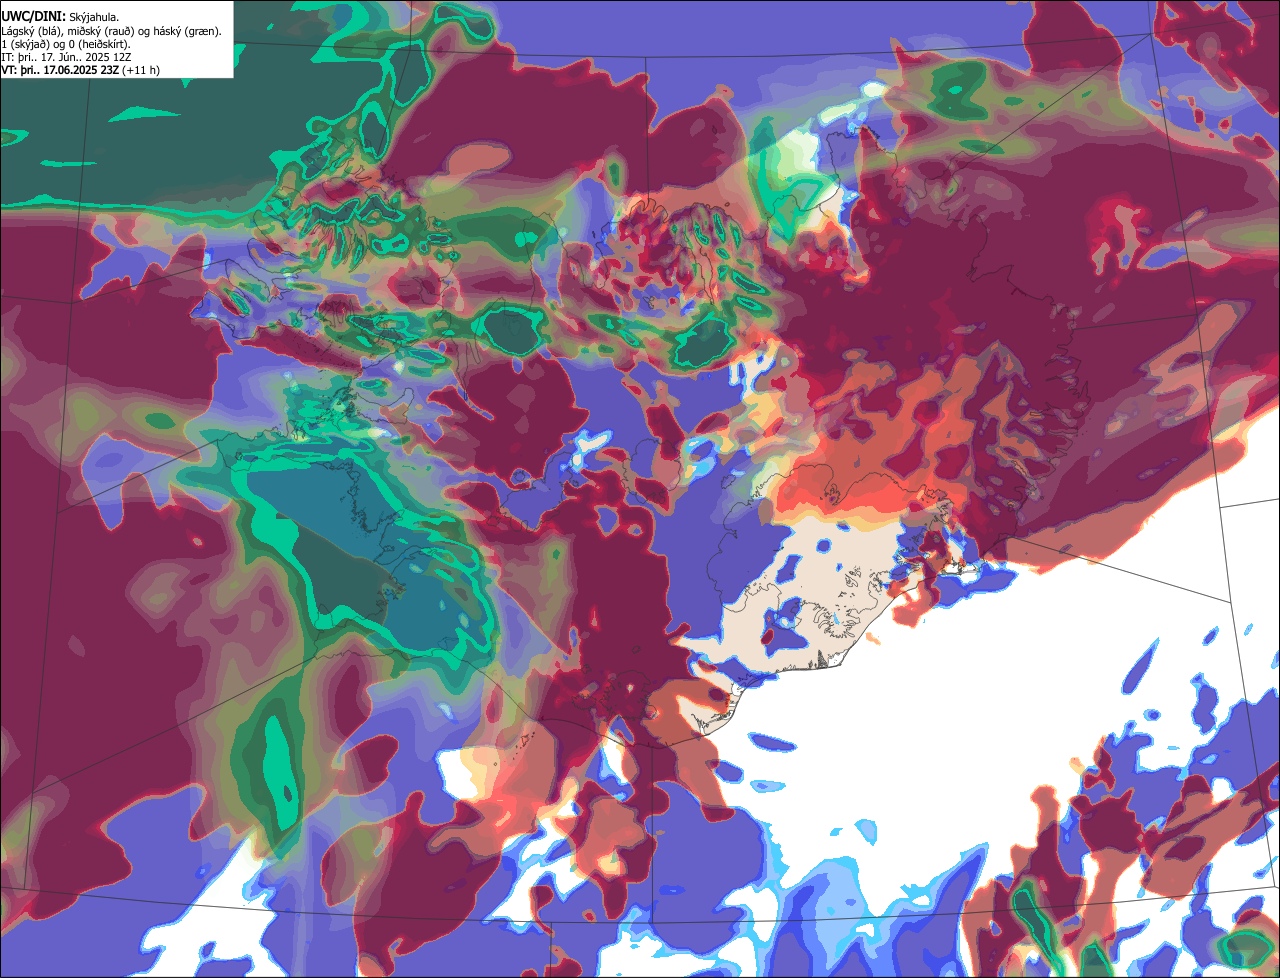Click the 'Lágský (blá), miðský (rauð)' legend line

coord(112,31)
